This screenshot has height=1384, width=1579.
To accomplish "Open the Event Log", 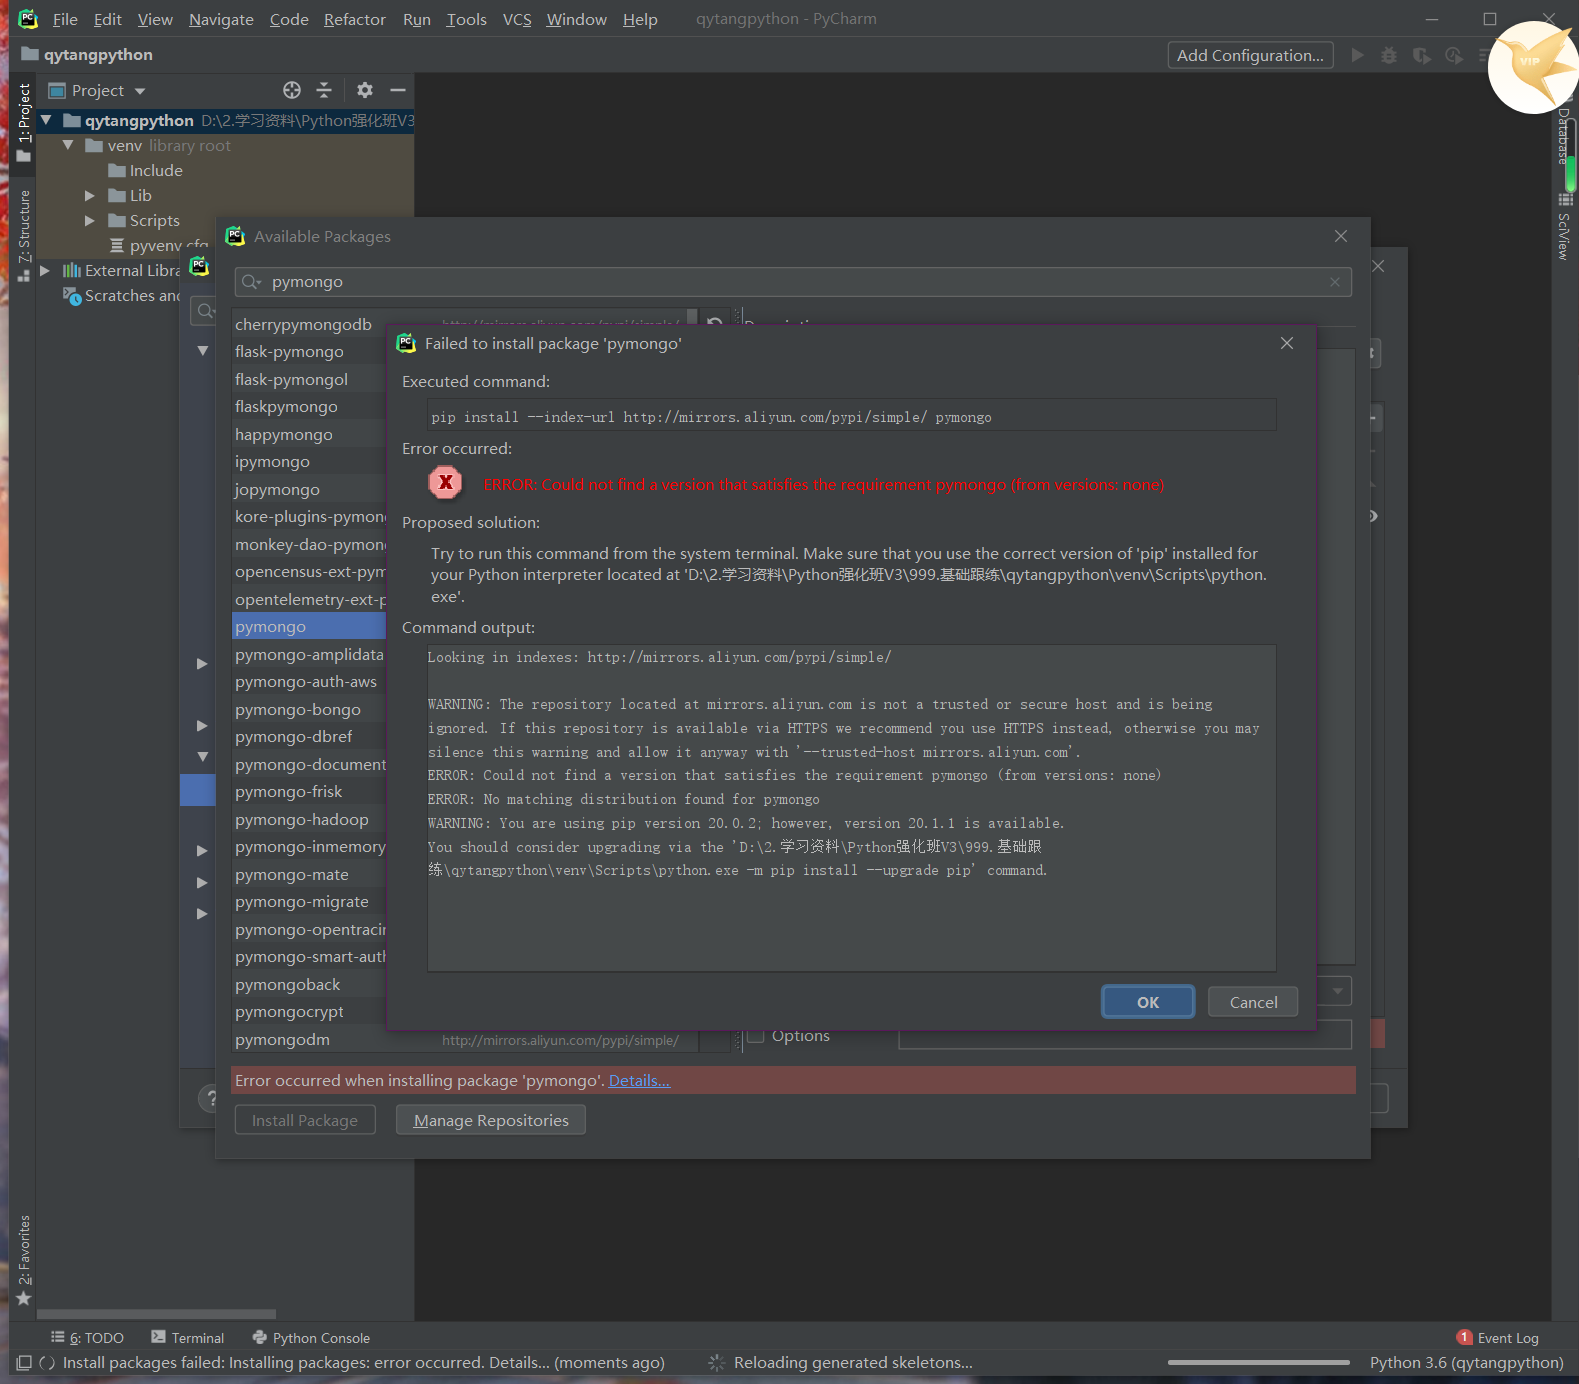I will pyautogui.click(x=1498, y=1337).
